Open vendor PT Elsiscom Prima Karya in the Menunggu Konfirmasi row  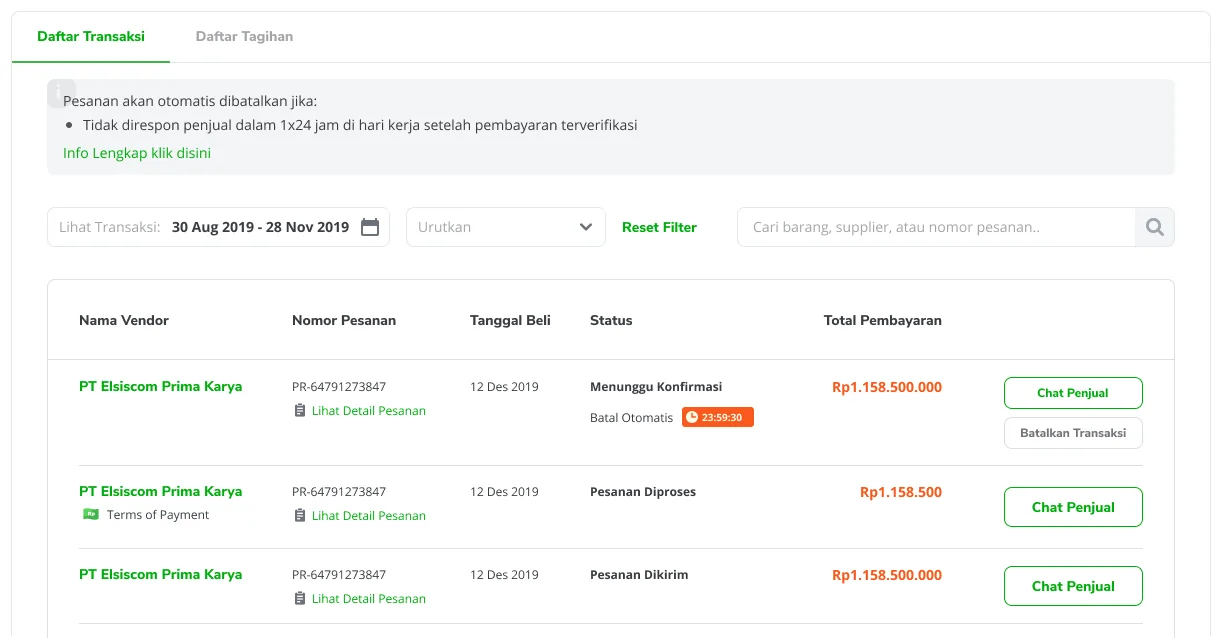tap(160, 386)
